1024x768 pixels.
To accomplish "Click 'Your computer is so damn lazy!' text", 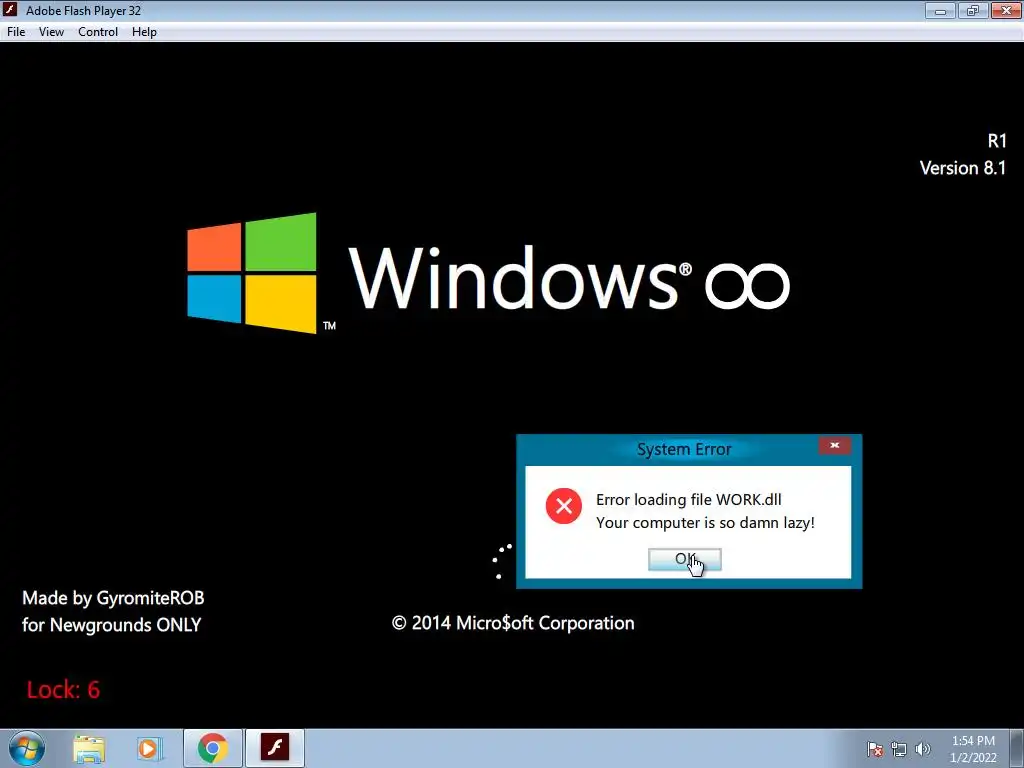I will coord(705,523).
